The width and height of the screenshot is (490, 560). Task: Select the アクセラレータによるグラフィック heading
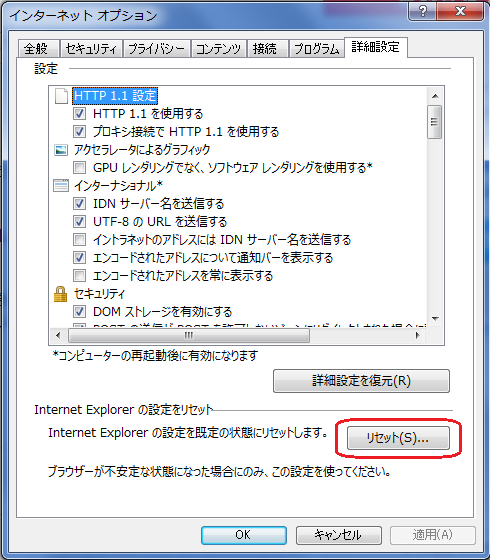coord(142,150)
